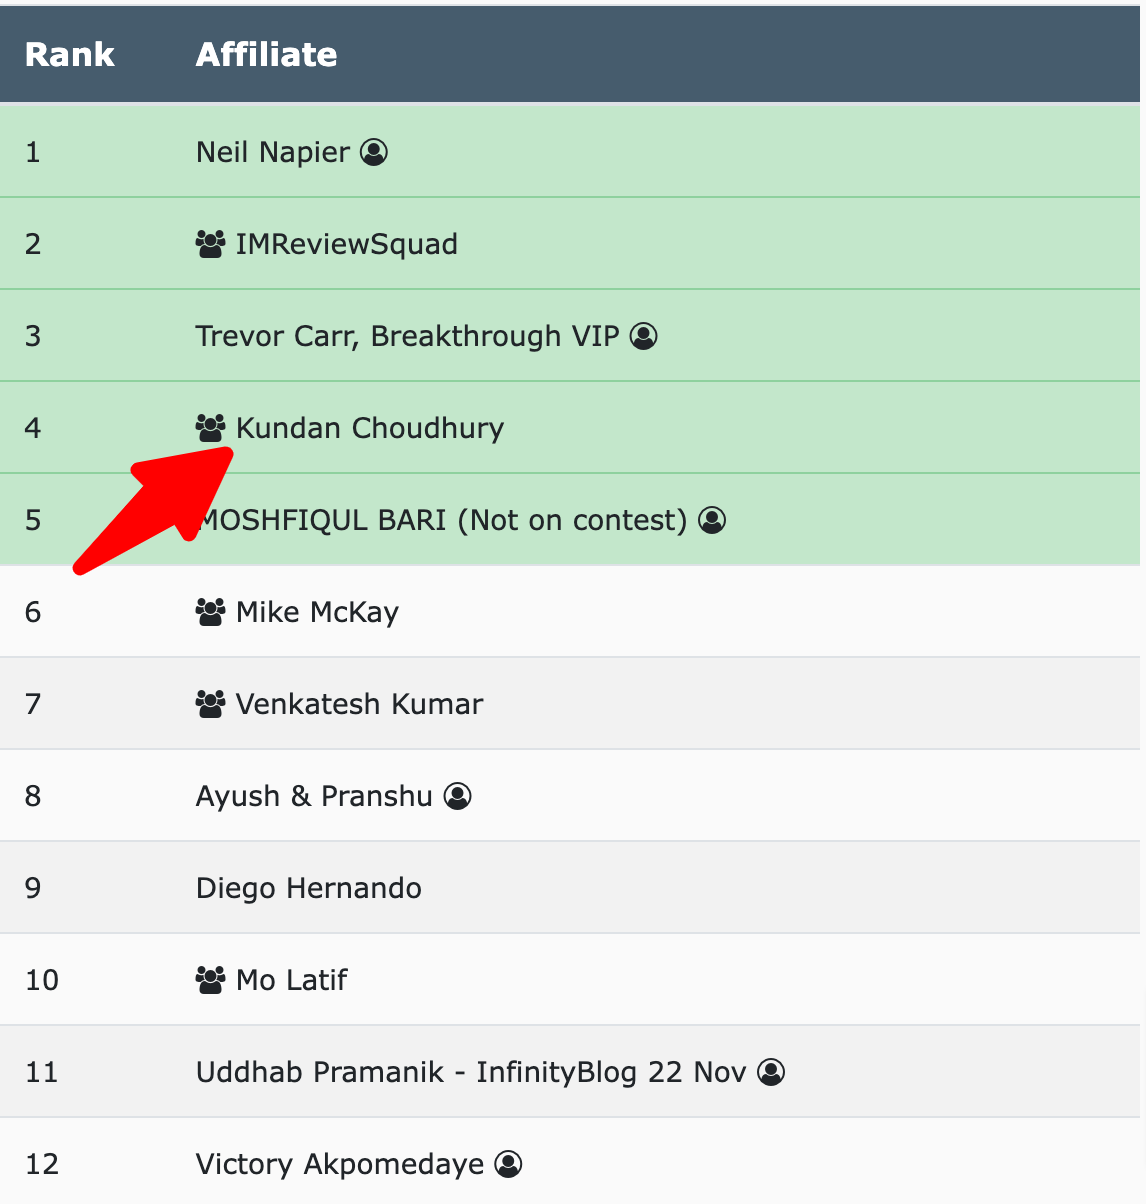Open the Neil Napier affiliate entry
Viewport: 1146px width, 1204px height.
273,152
